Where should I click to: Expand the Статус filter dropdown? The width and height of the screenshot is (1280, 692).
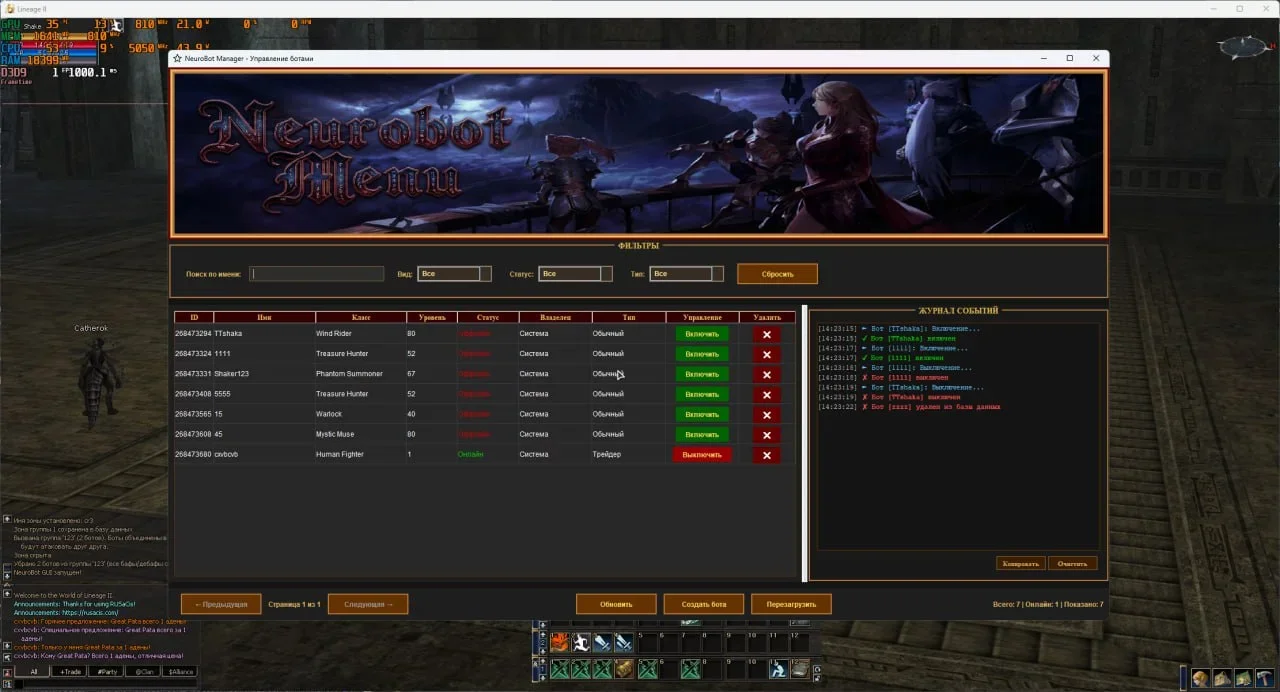point(575,274)
